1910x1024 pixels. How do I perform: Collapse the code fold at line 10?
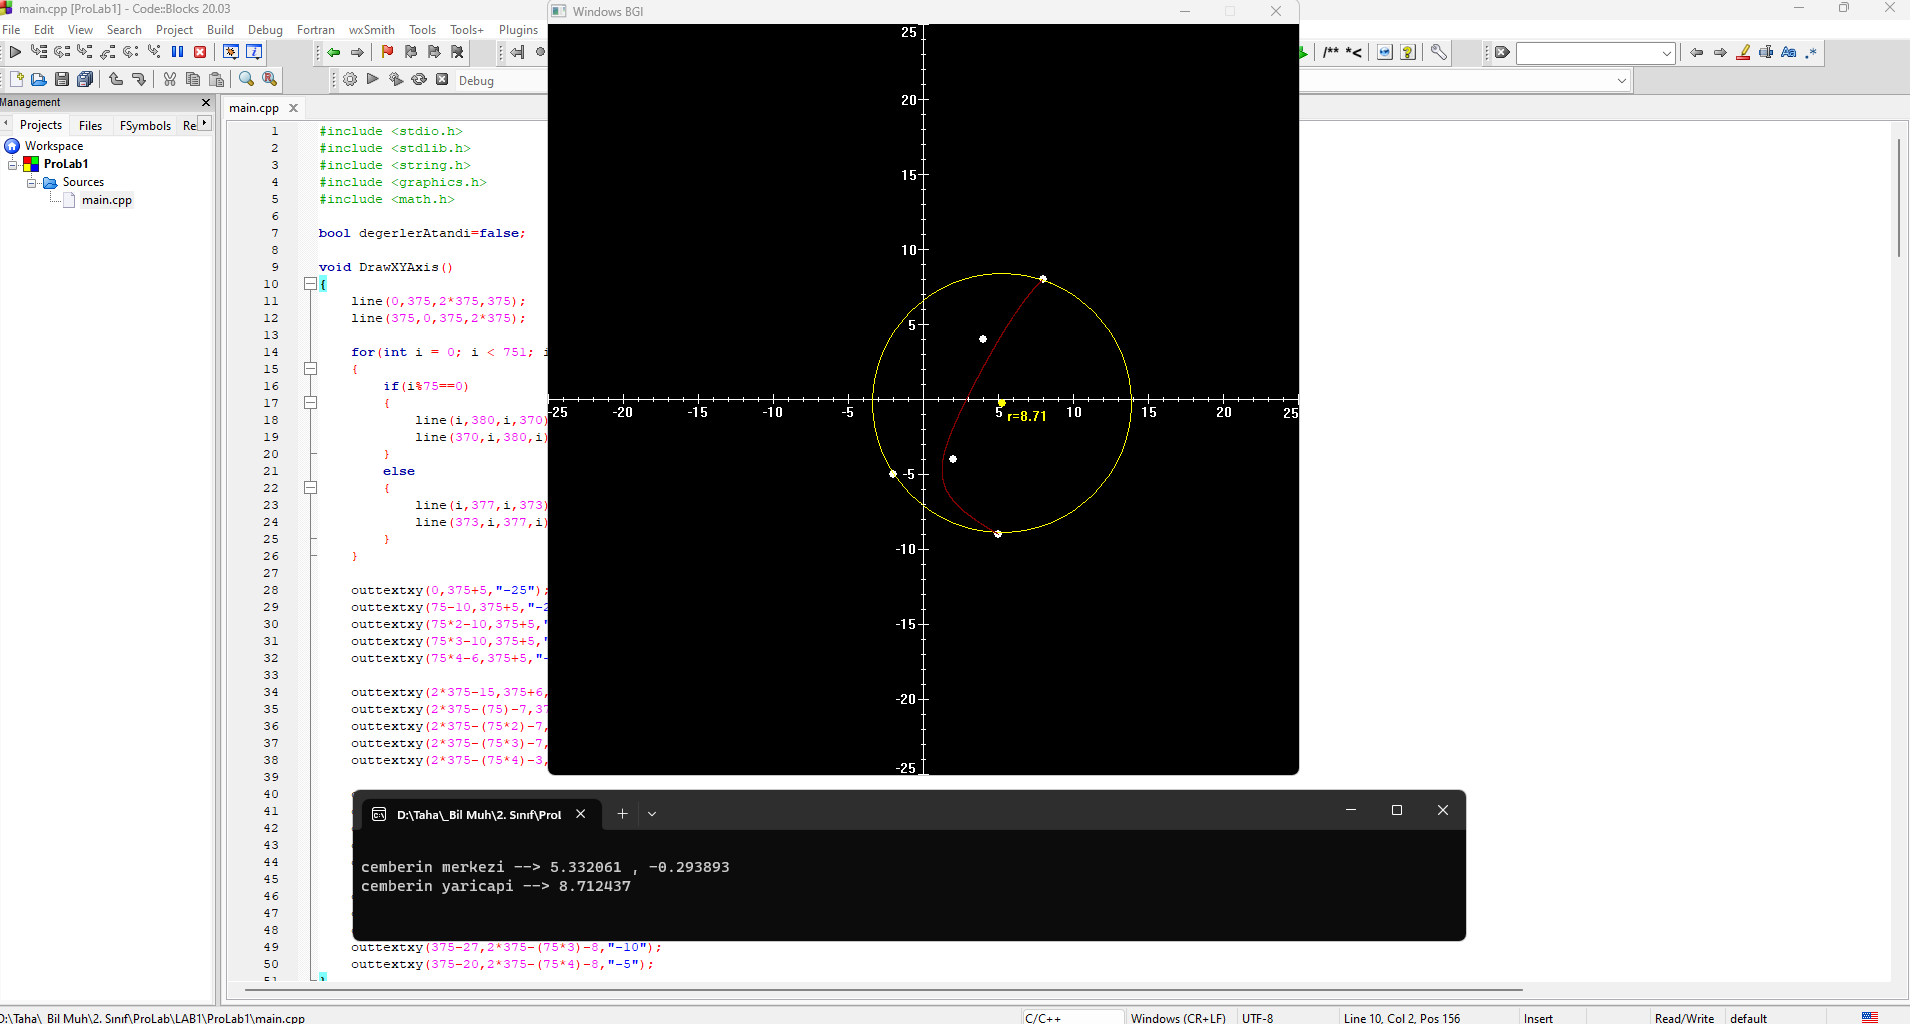click(x=310, y=284)
